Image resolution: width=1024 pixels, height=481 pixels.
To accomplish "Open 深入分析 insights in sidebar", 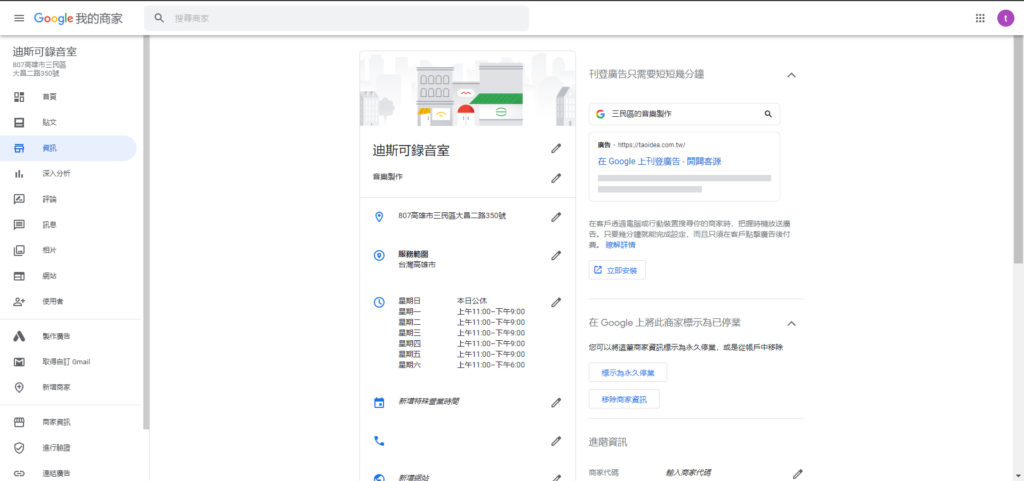I will click(x=56, y=174).
